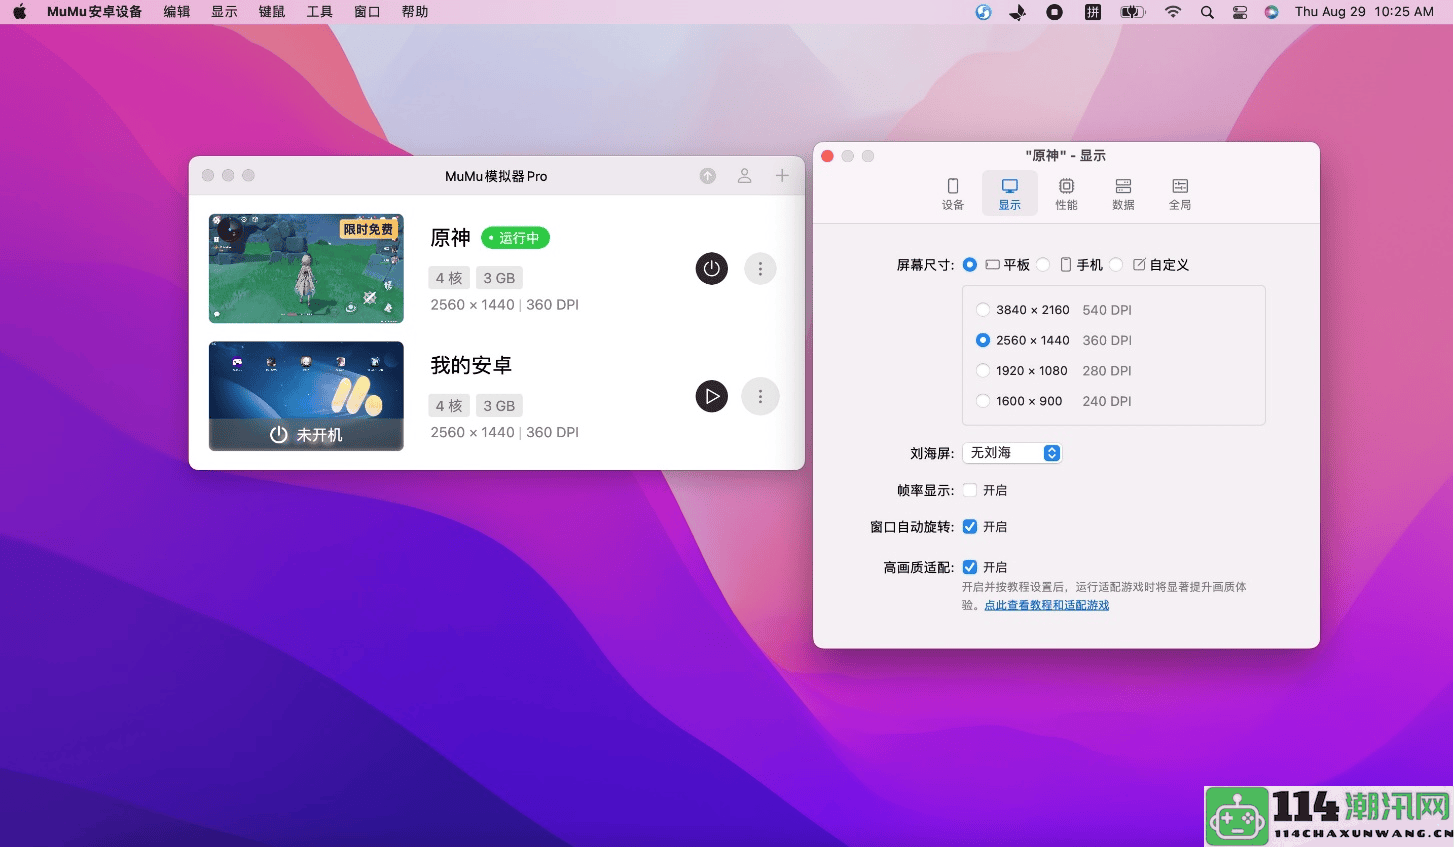Click the Wi-Fi status icon
This screenshot has height=847, width=1454.
1173,12
